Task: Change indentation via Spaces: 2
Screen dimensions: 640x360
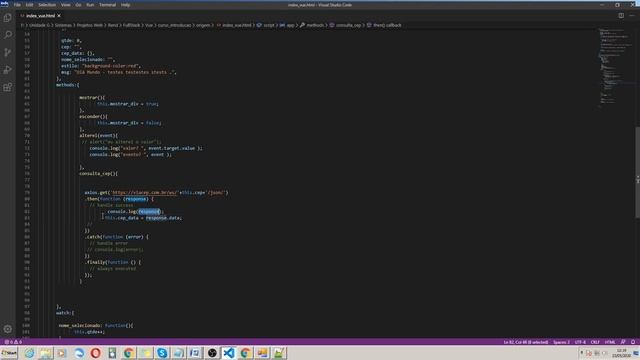Action: pos(561,342)
